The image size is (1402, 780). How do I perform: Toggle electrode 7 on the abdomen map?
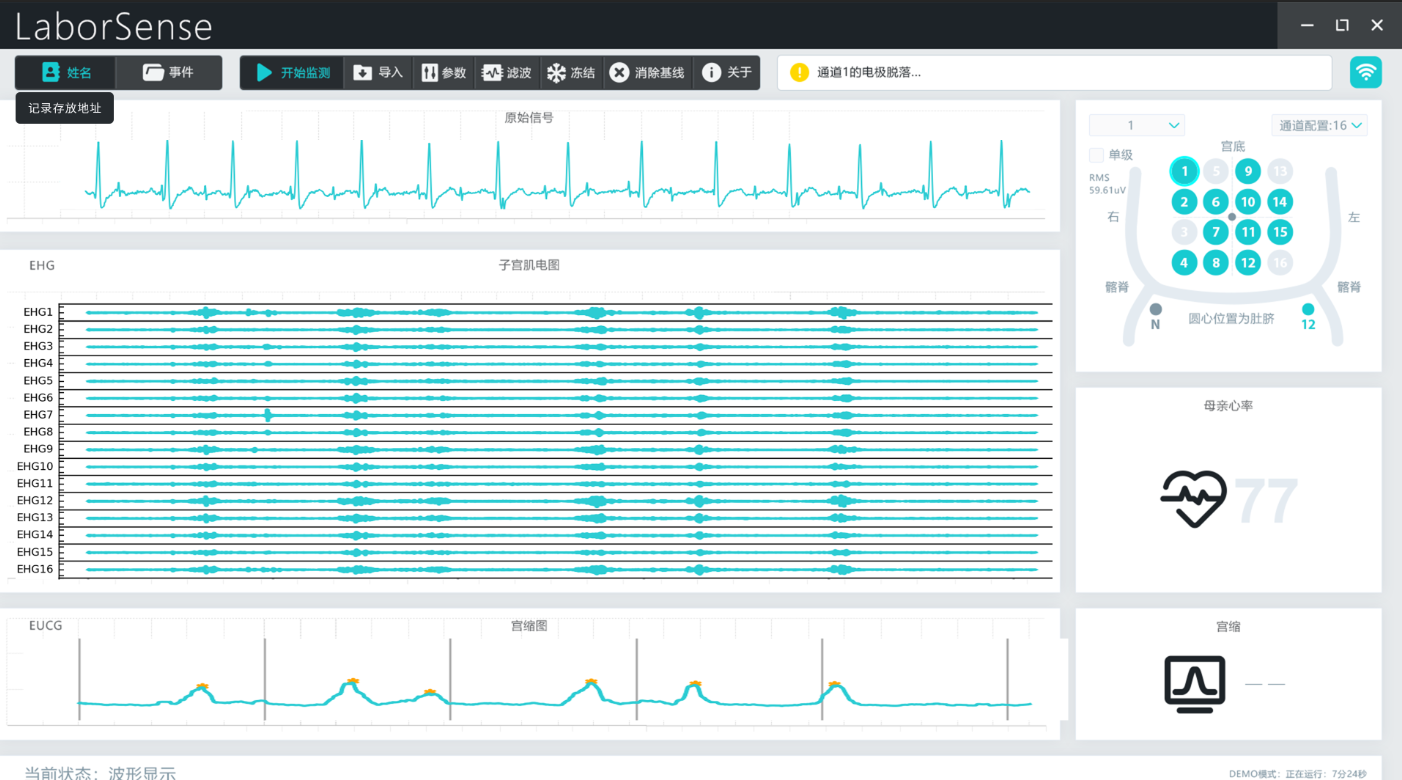coord(1216,232)
